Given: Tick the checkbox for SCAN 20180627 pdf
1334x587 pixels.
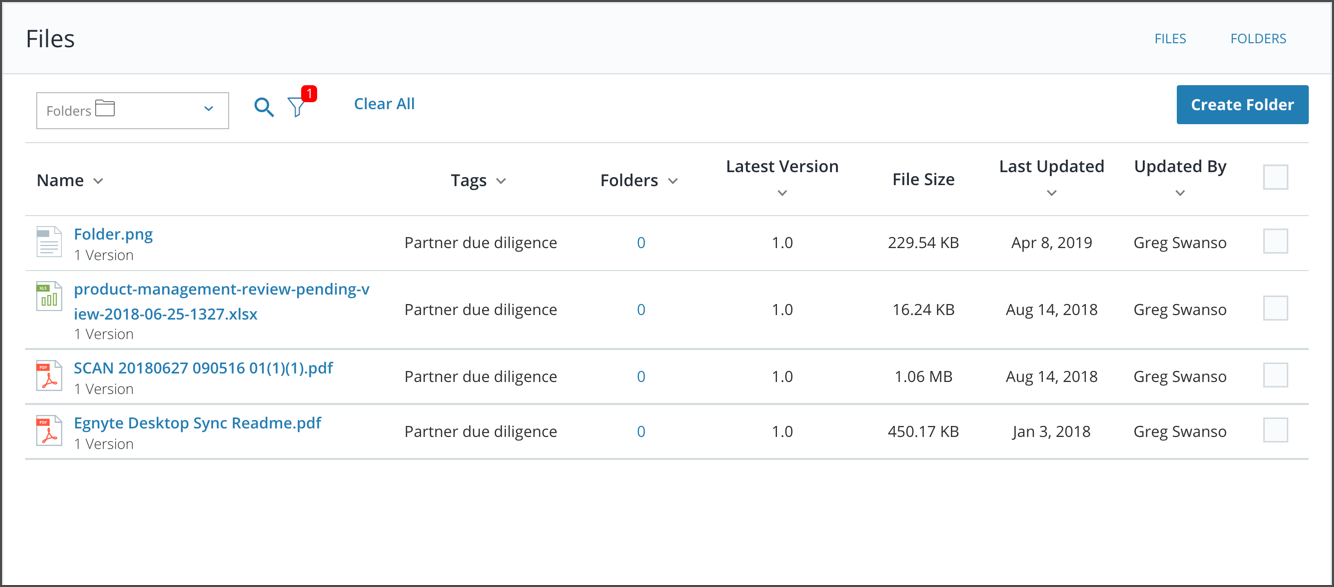Looking at the screenshot, I should (x=1275, y=375).
